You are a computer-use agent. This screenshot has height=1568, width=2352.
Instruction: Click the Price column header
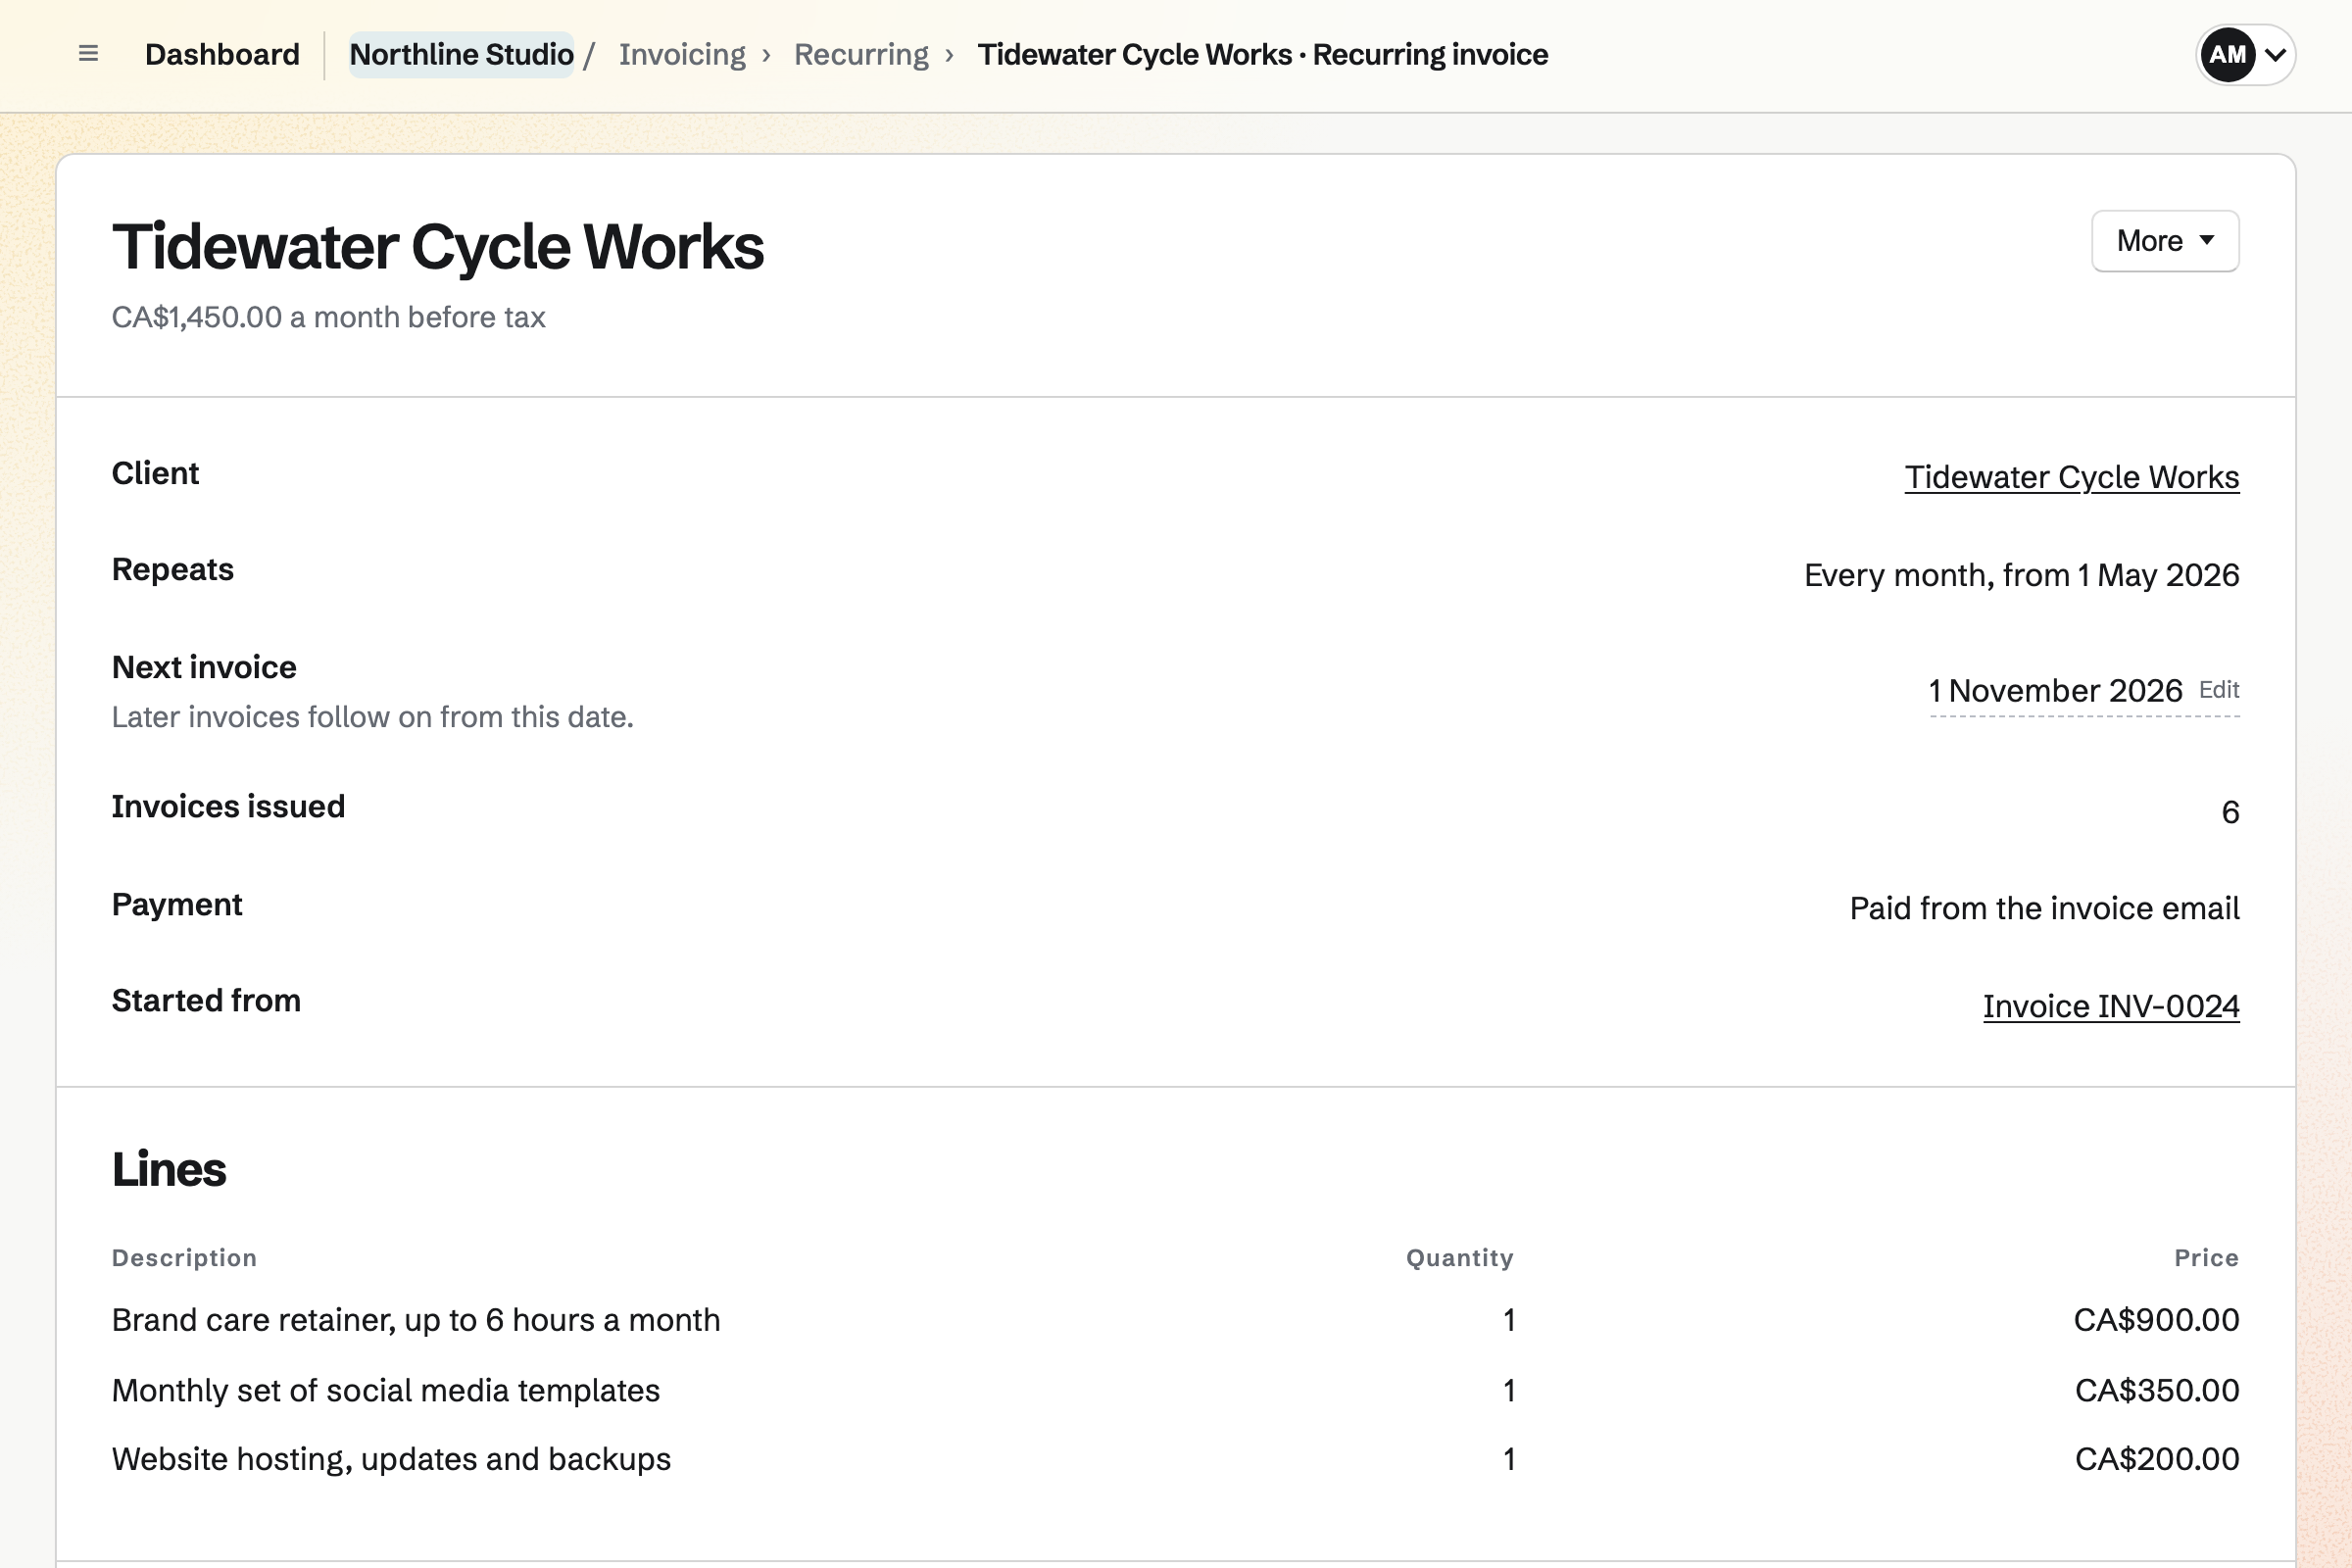click(x=2206, y=1258)
